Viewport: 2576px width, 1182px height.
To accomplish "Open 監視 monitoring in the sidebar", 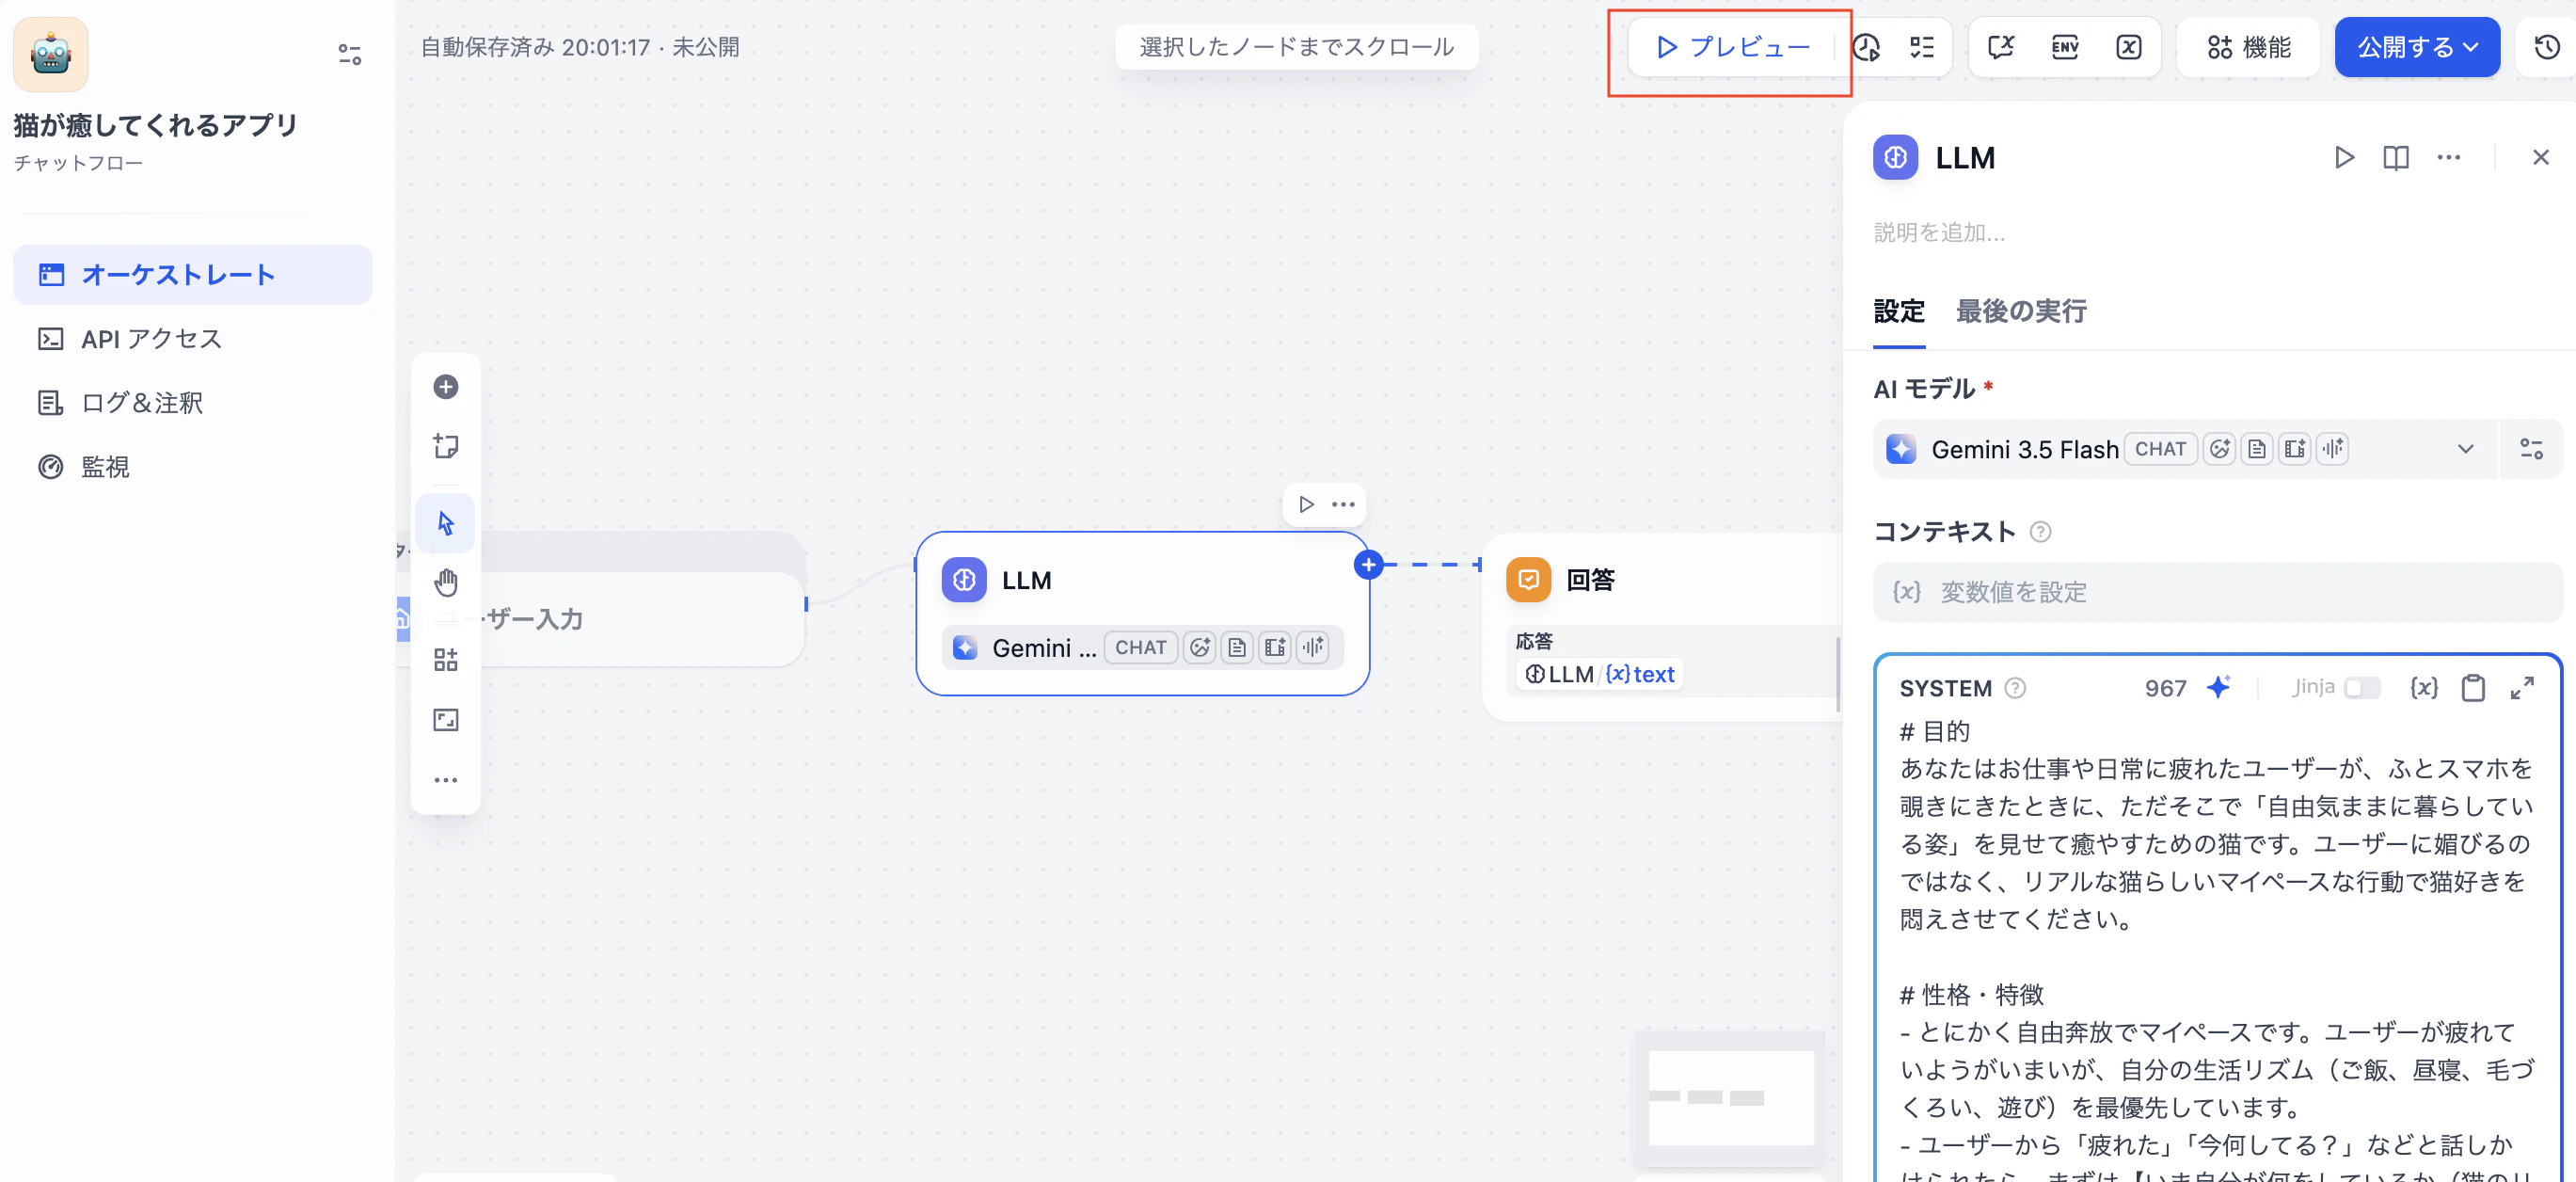I will click(x=192, y=466).
